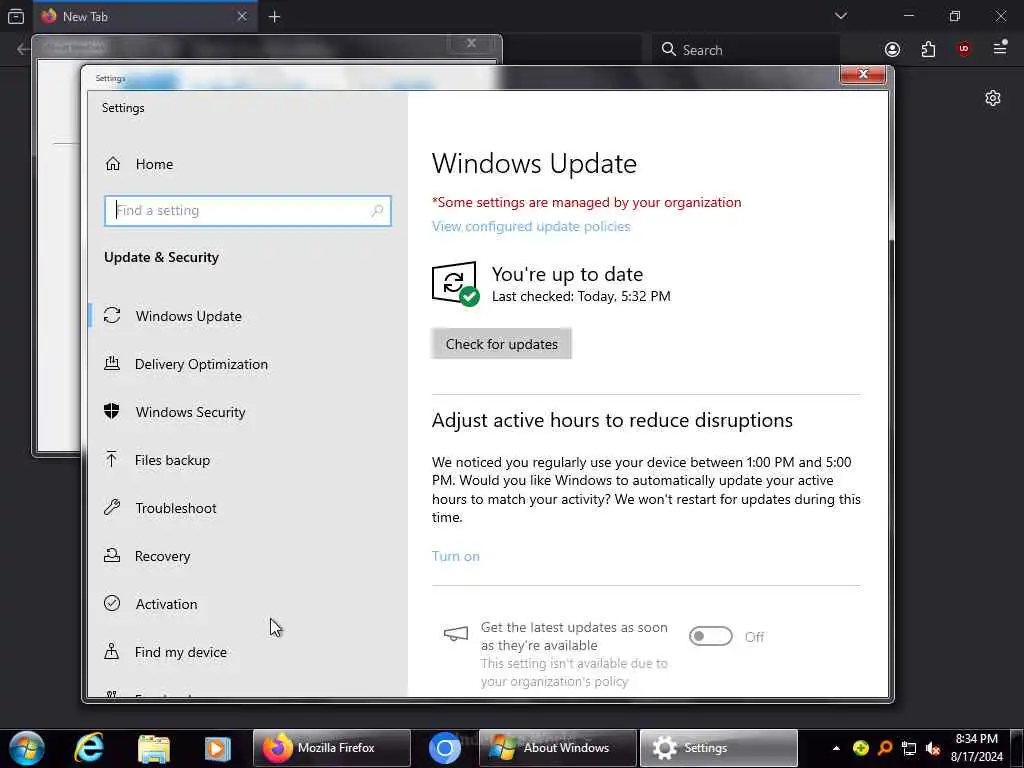Image resolution: width=1024 pixels, height=768 pixels.
Task: Select the New Tab browser tab
Action: click(x=144, y=16)
